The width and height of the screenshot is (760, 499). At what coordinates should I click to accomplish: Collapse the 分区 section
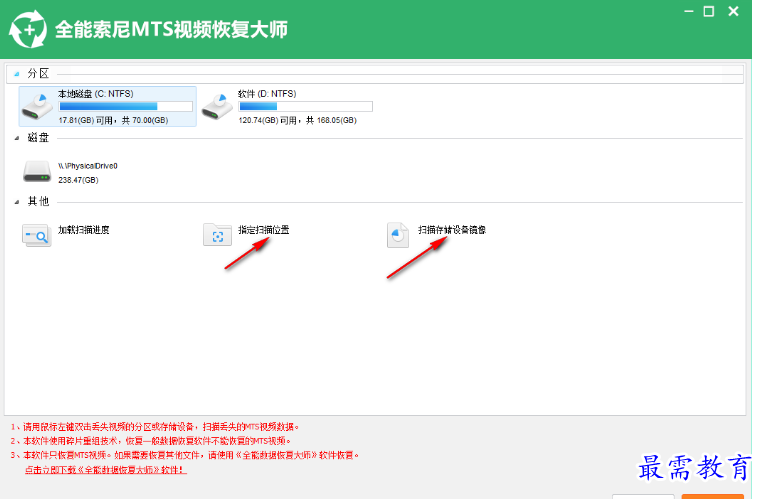pos(17,73)
